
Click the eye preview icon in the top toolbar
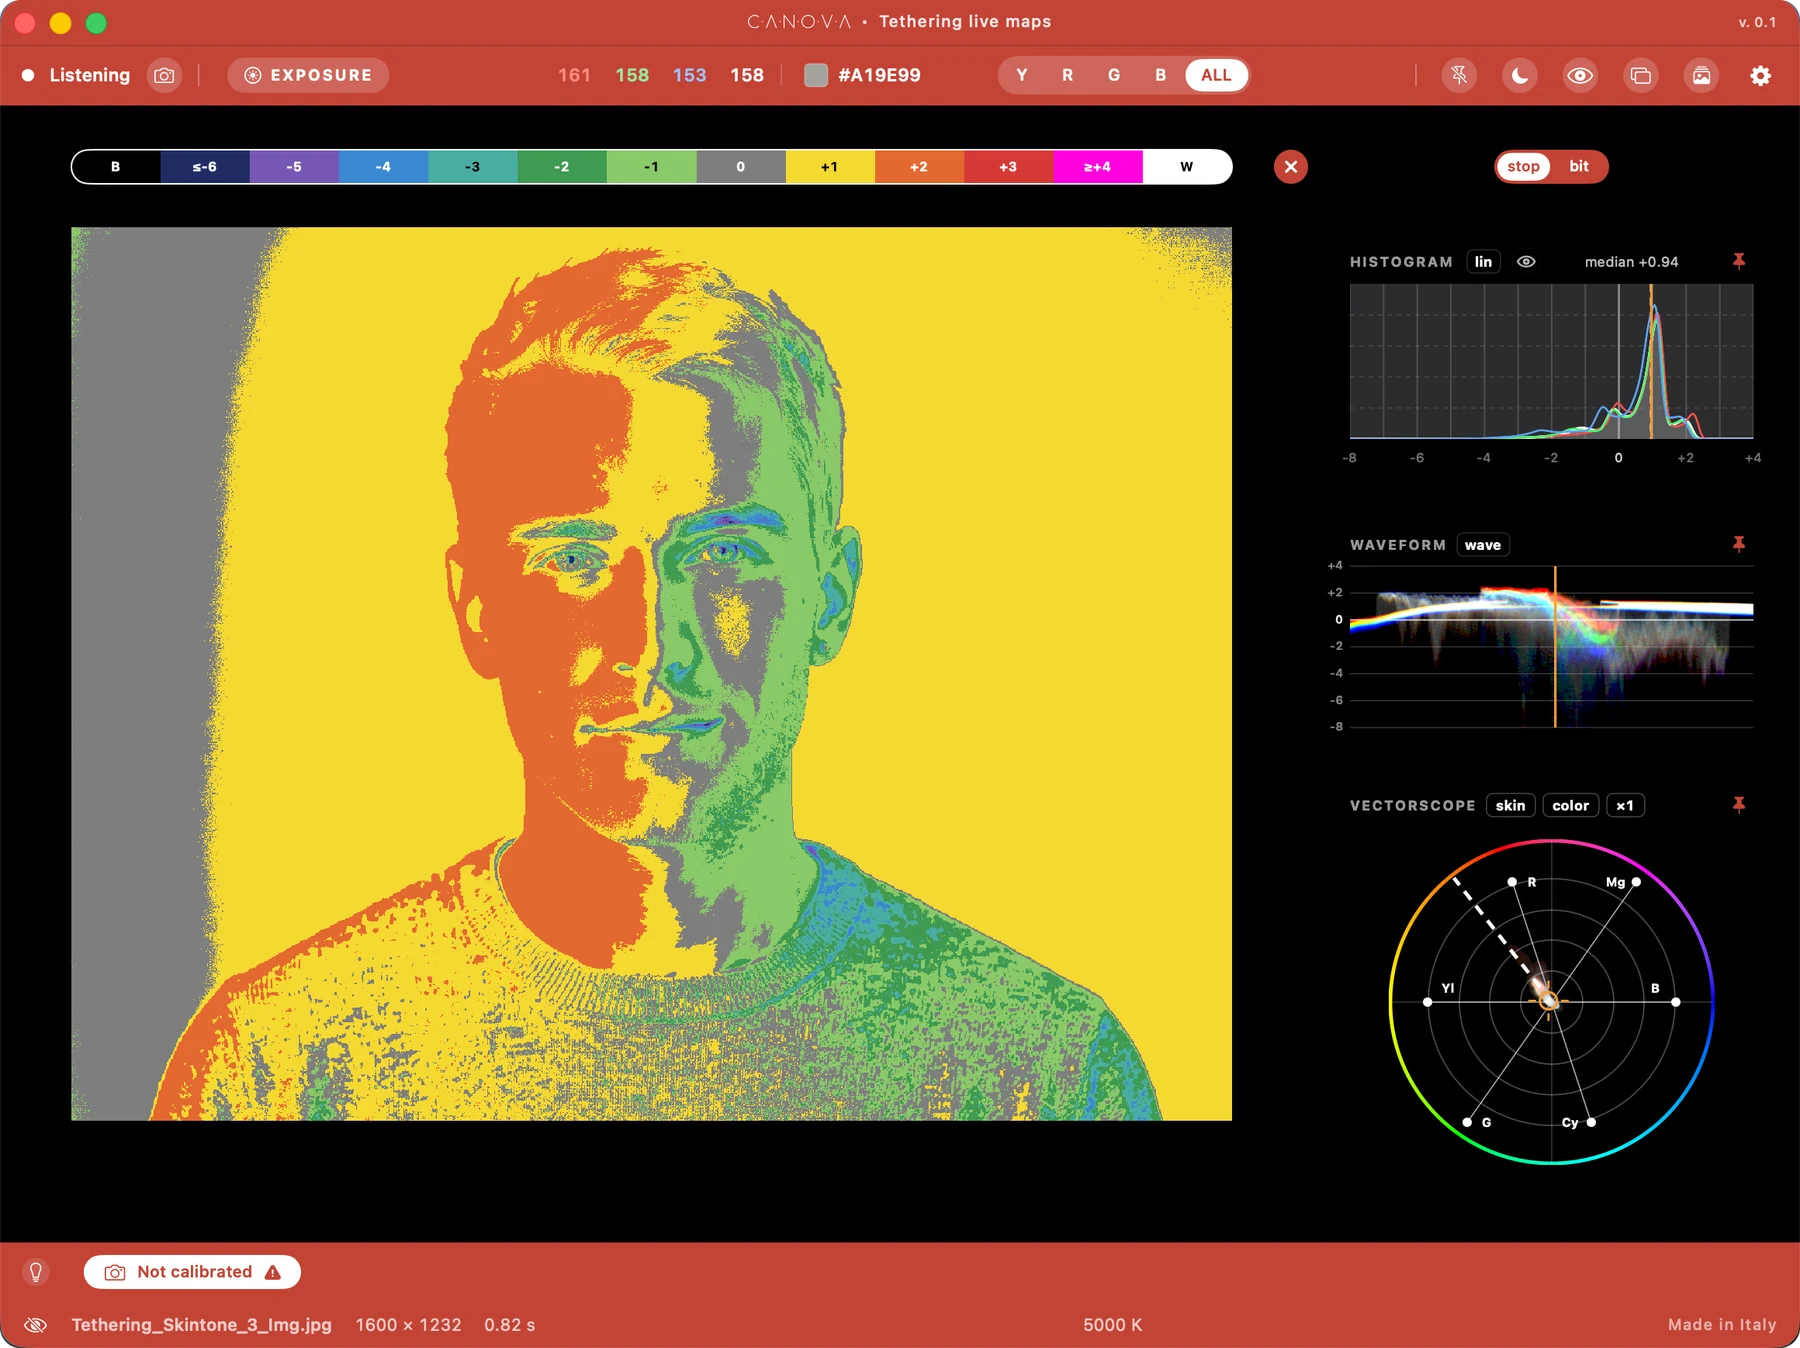[1580, 75]
